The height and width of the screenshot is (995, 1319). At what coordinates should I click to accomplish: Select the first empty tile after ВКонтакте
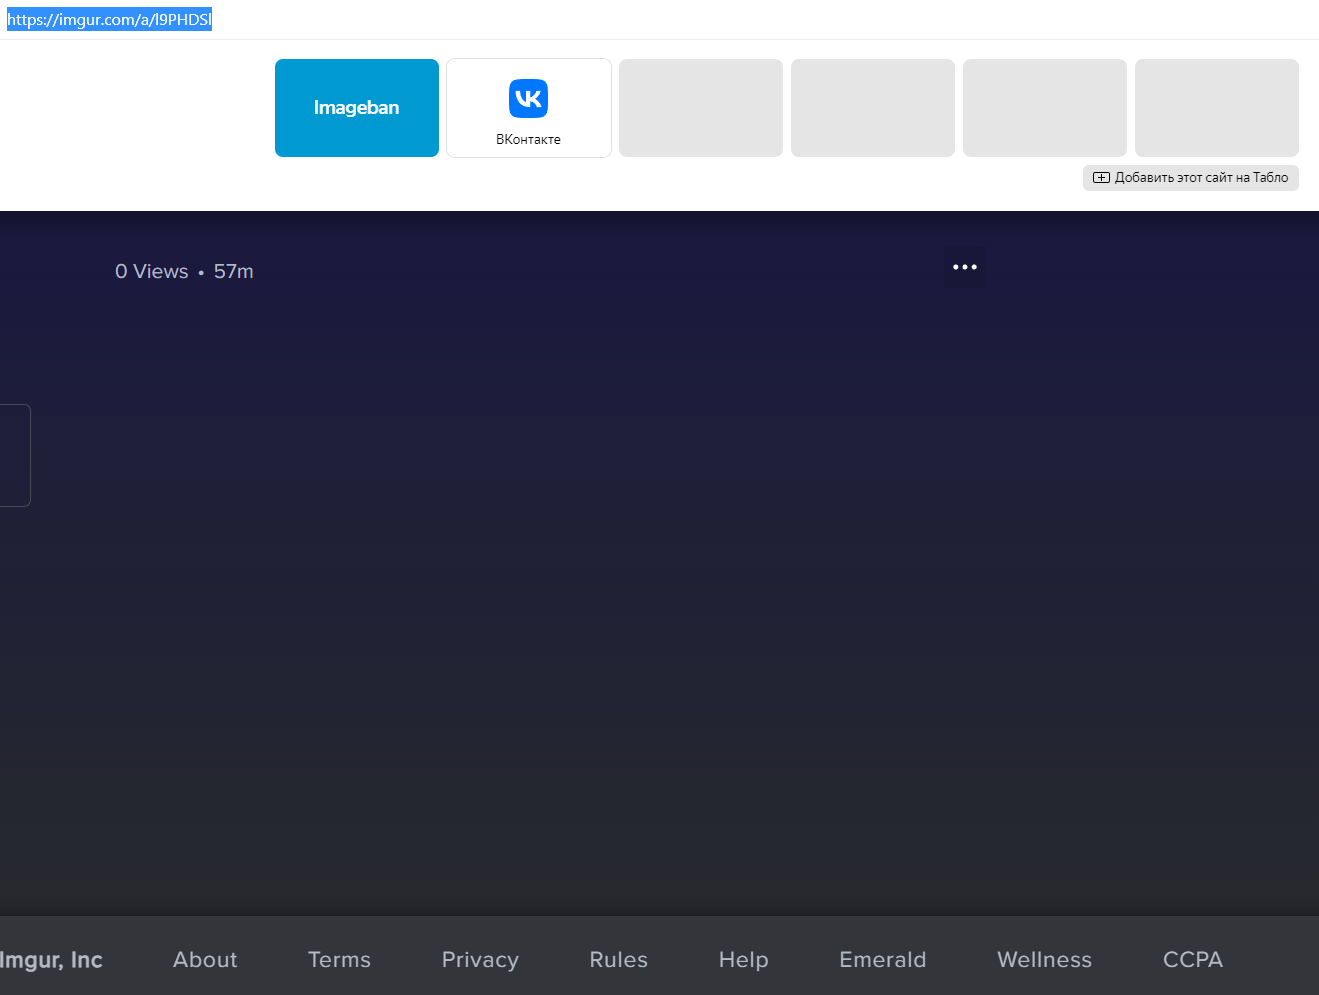700,108
